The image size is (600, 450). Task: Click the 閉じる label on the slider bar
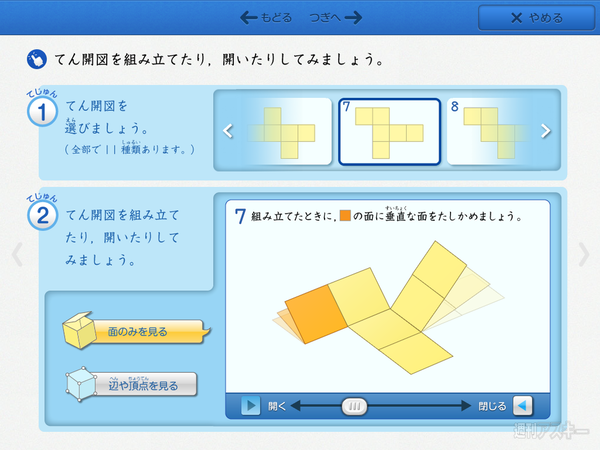point(492,406)
